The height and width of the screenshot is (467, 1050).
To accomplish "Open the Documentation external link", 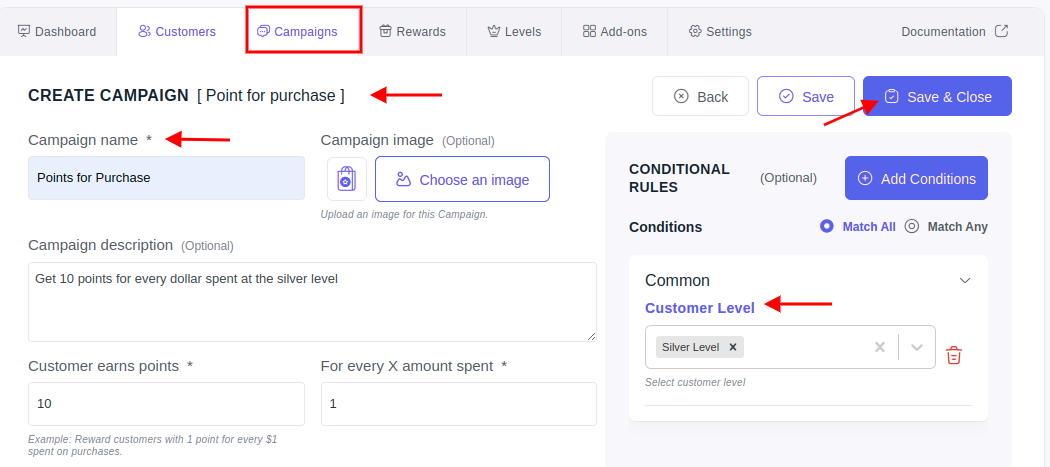I will [x=954, y=31].
